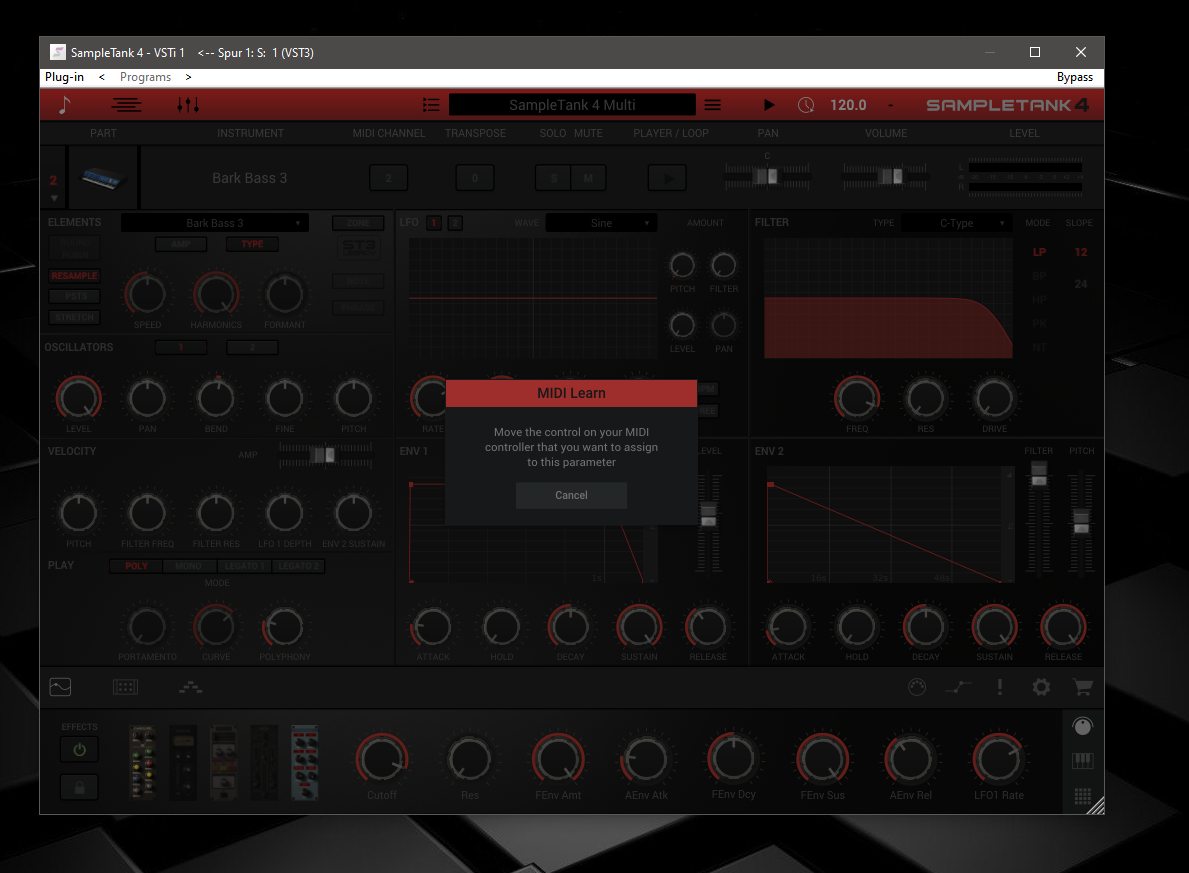Adjust the part Pan slider
The image size is (1189, 873).
(767, 176)
